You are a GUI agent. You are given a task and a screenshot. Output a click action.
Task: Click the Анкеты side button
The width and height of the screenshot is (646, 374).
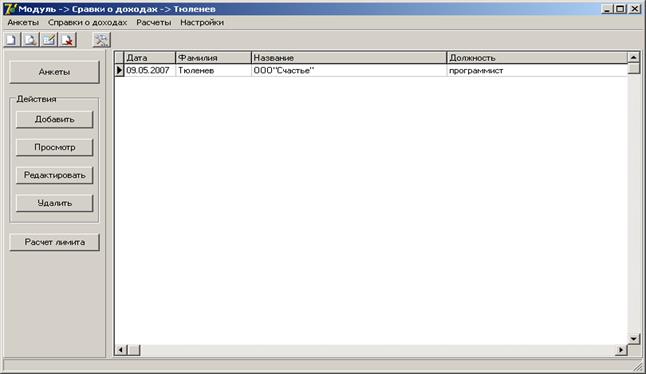point(54,72)
